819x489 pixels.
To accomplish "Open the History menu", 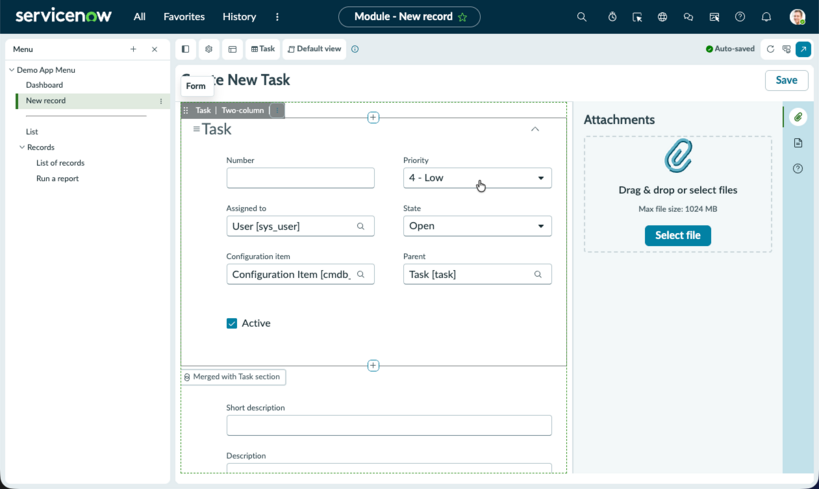I will point(239,17).
